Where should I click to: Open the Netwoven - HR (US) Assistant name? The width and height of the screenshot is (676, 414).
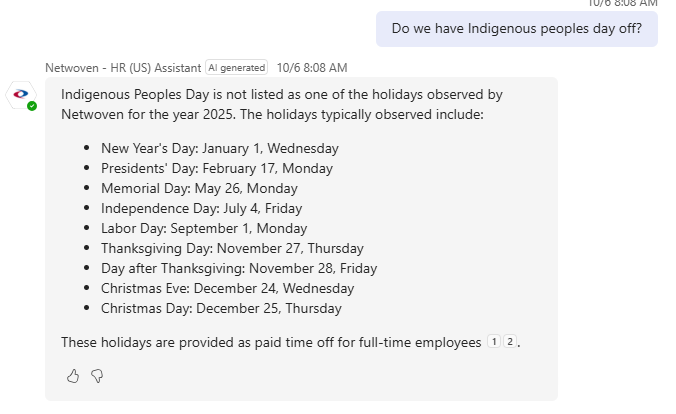[123, 68]
